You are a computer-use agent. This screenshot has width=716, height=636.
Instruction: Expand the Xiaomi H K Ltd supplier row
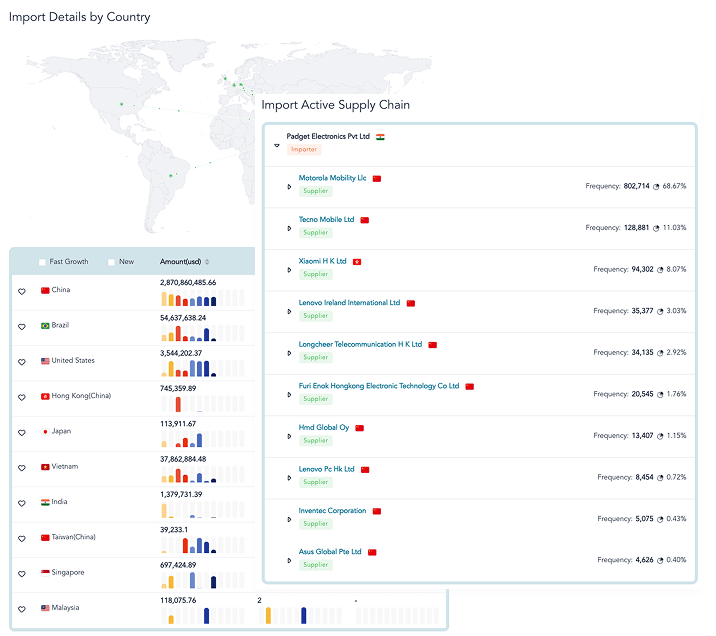pyautogui.click(x=289, y=270)
